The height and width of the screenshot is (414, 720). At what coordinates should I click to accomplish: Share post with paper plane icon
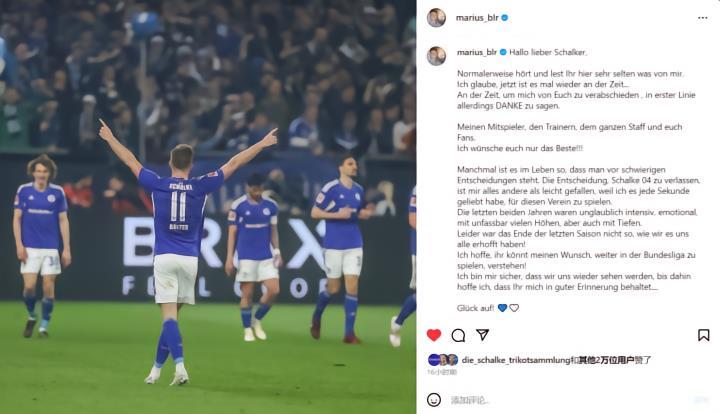point(482,335)
